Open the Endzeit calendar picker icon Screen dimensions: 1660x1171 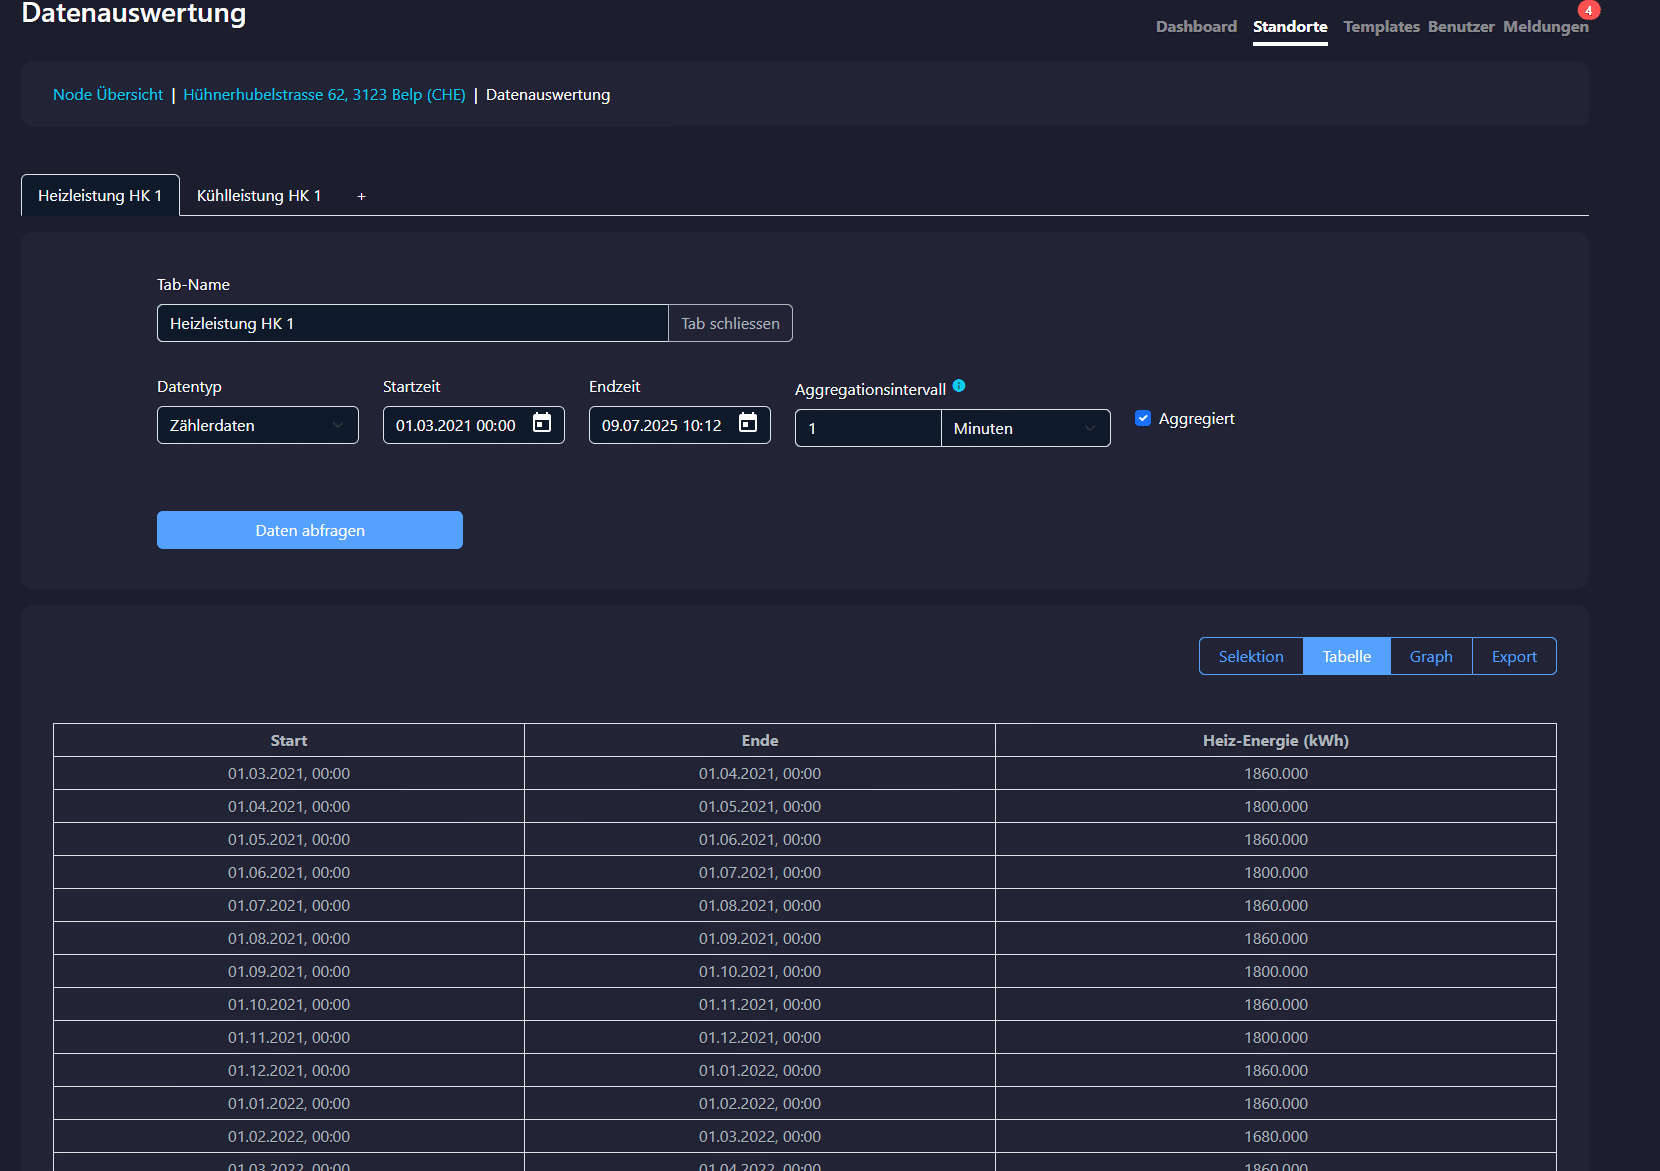[x=748, y=423]
